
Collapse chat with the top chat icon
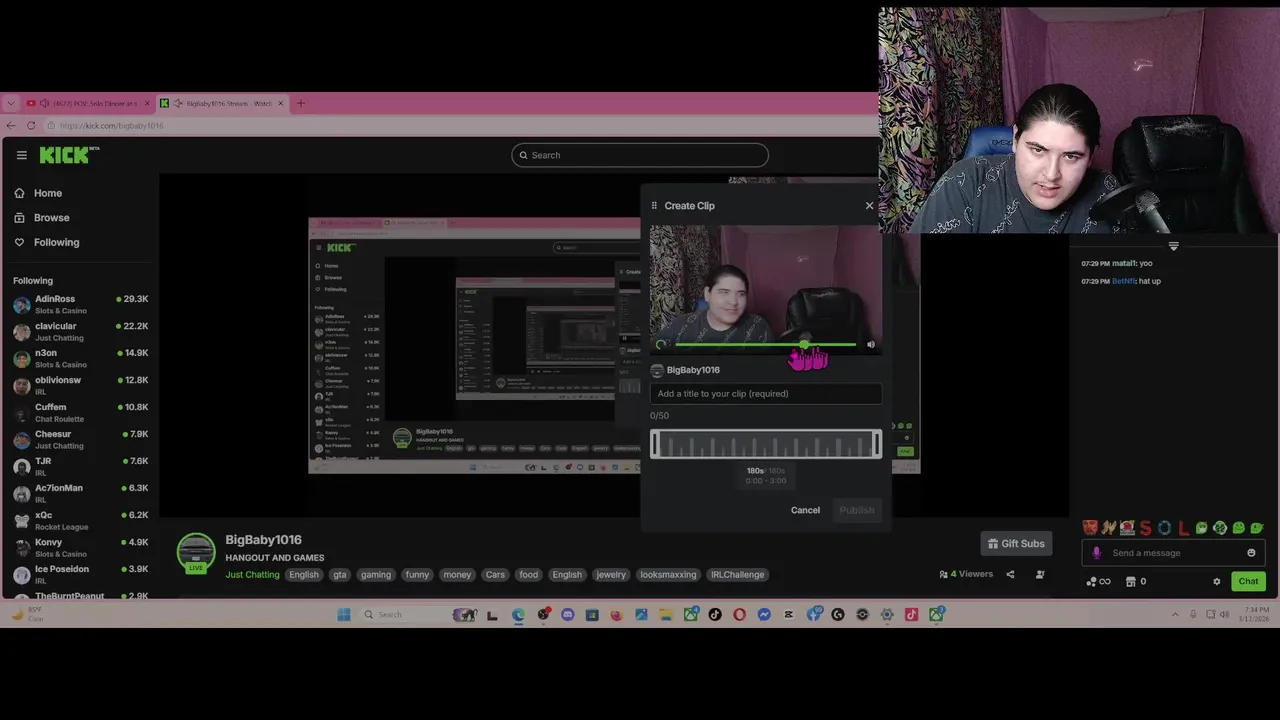tap(1174, 246)
